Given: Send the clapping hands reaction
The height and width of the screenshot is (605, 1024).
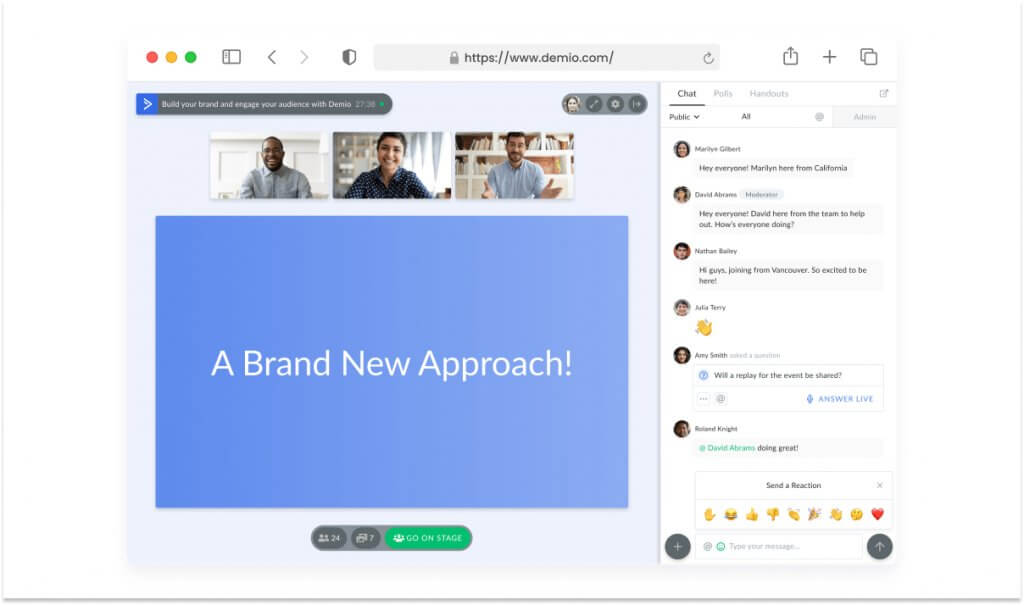Looking at the screenshot, I should click(x=793, y=515).
